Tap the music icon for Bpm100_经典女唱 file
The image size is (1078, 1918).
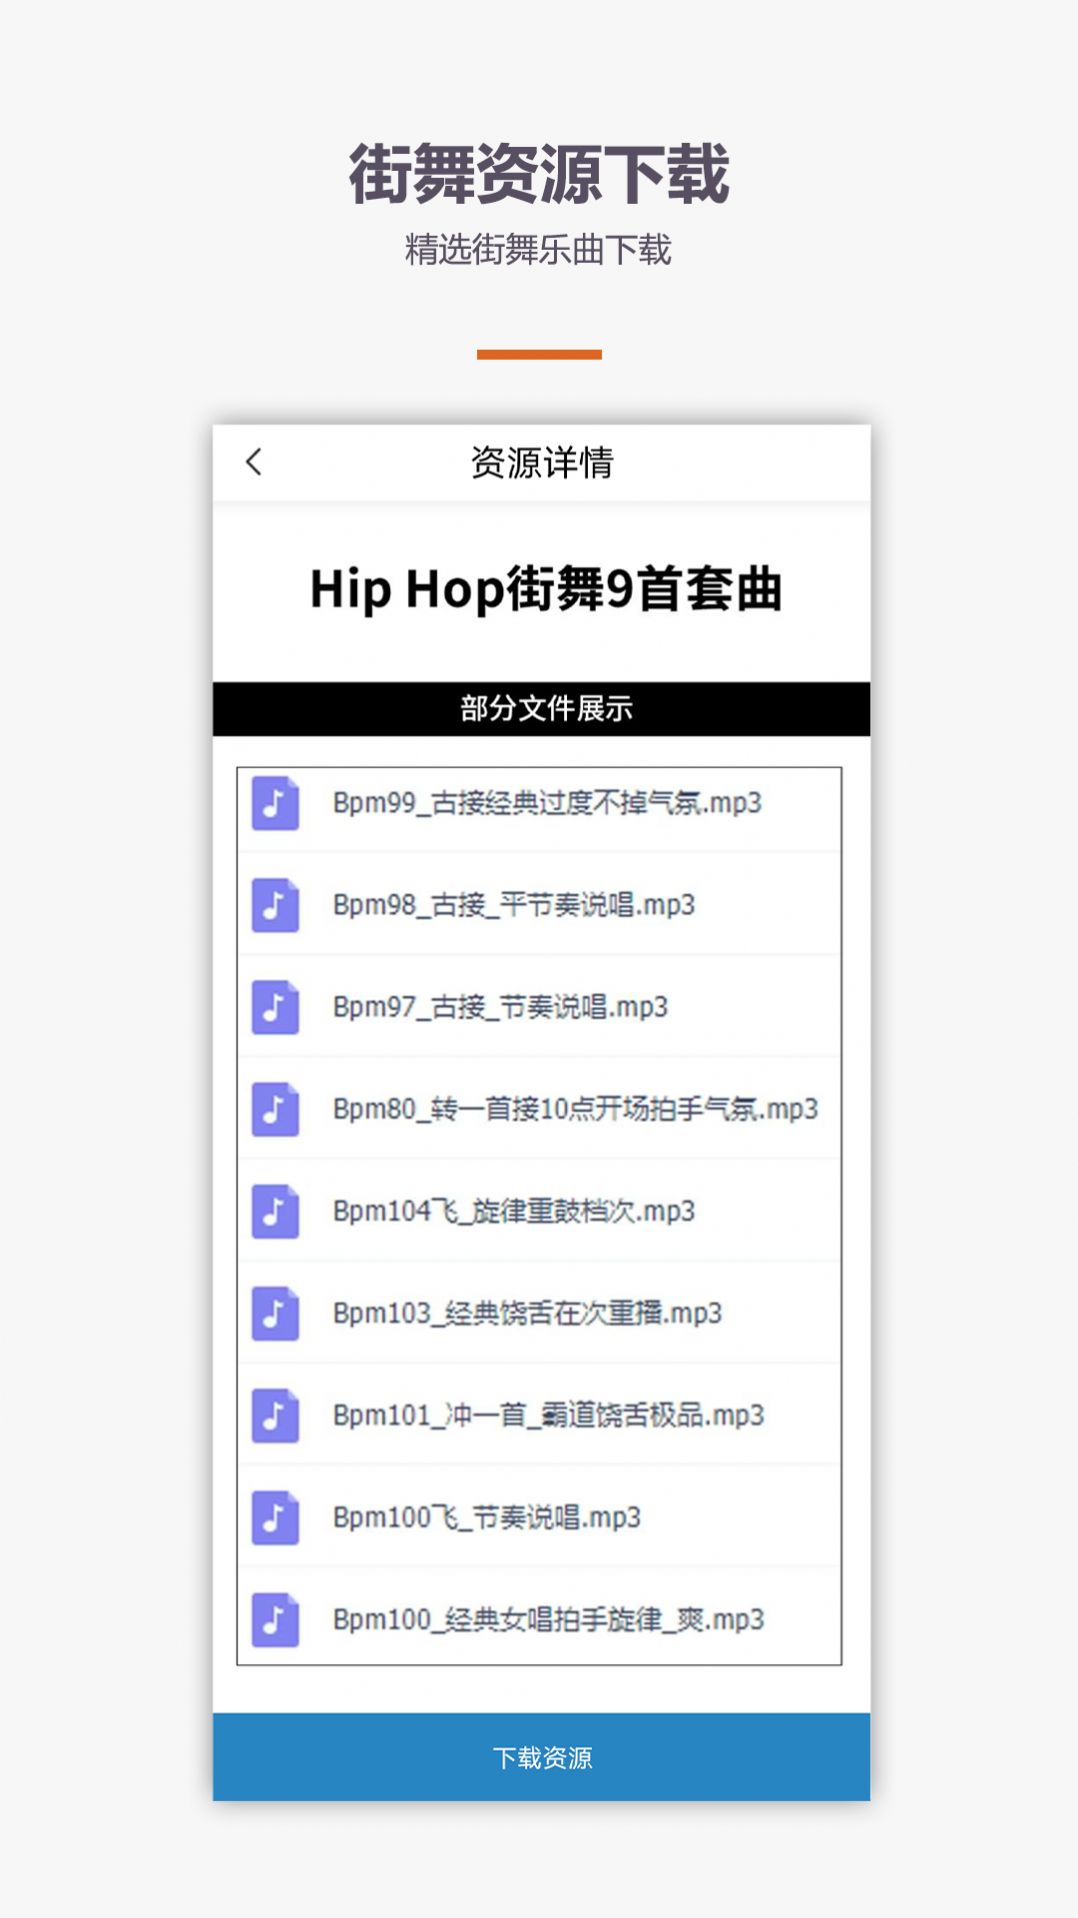point(275,1619)
